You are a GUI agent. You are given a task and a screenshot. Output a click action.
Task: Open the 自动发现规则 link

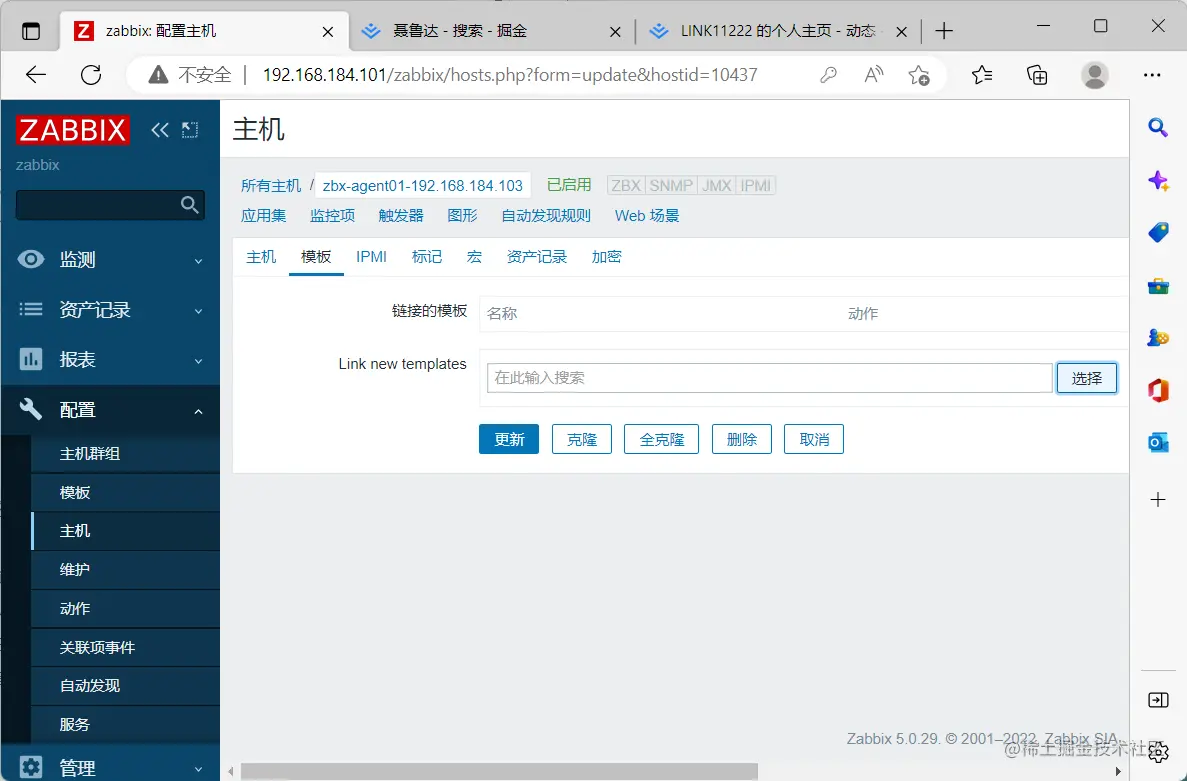(x=546, y=216)
